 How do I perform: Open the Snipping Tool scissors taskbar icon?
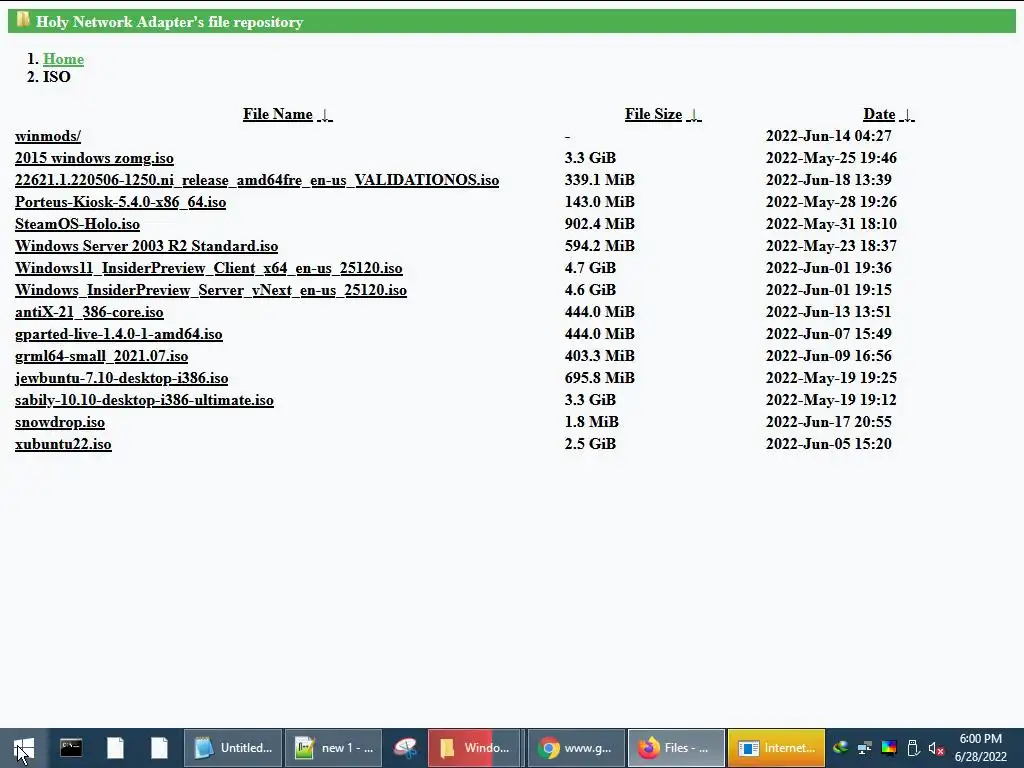point(405,748)
